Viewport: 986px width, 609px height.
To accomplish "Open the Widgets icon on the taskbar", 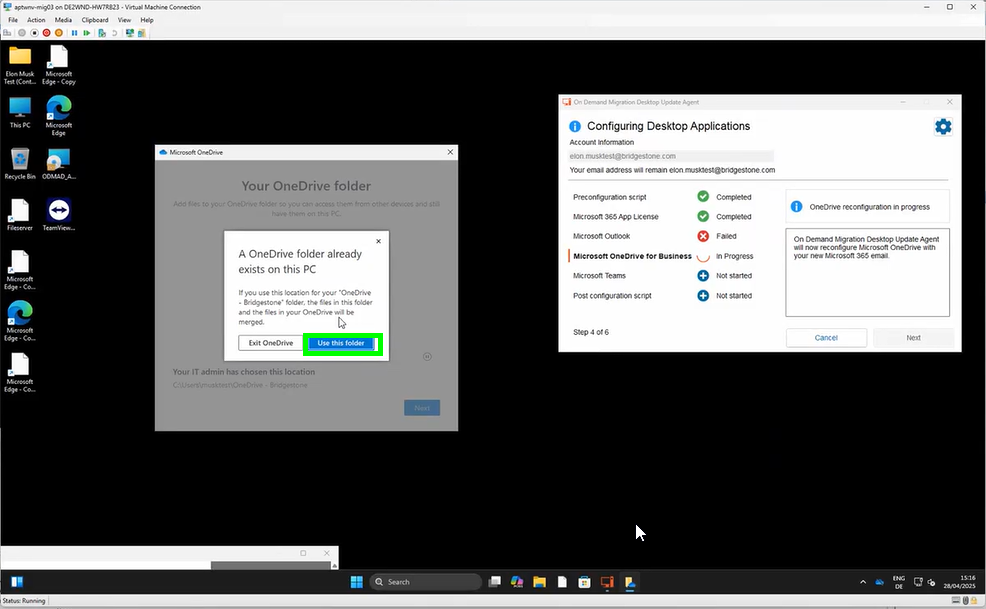I will tap(17, 582).
